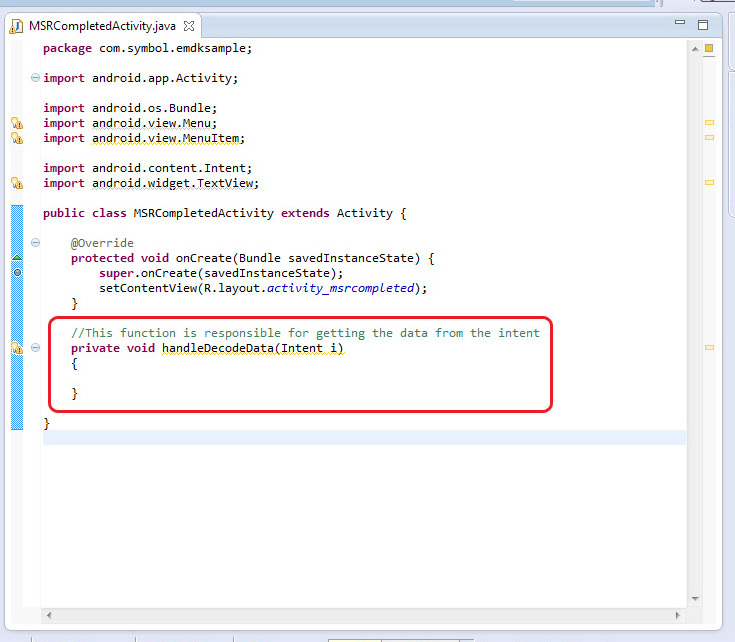Click the green override indicator beside onCreate
The height and width of the screenshot is (642, 735).
16,258
